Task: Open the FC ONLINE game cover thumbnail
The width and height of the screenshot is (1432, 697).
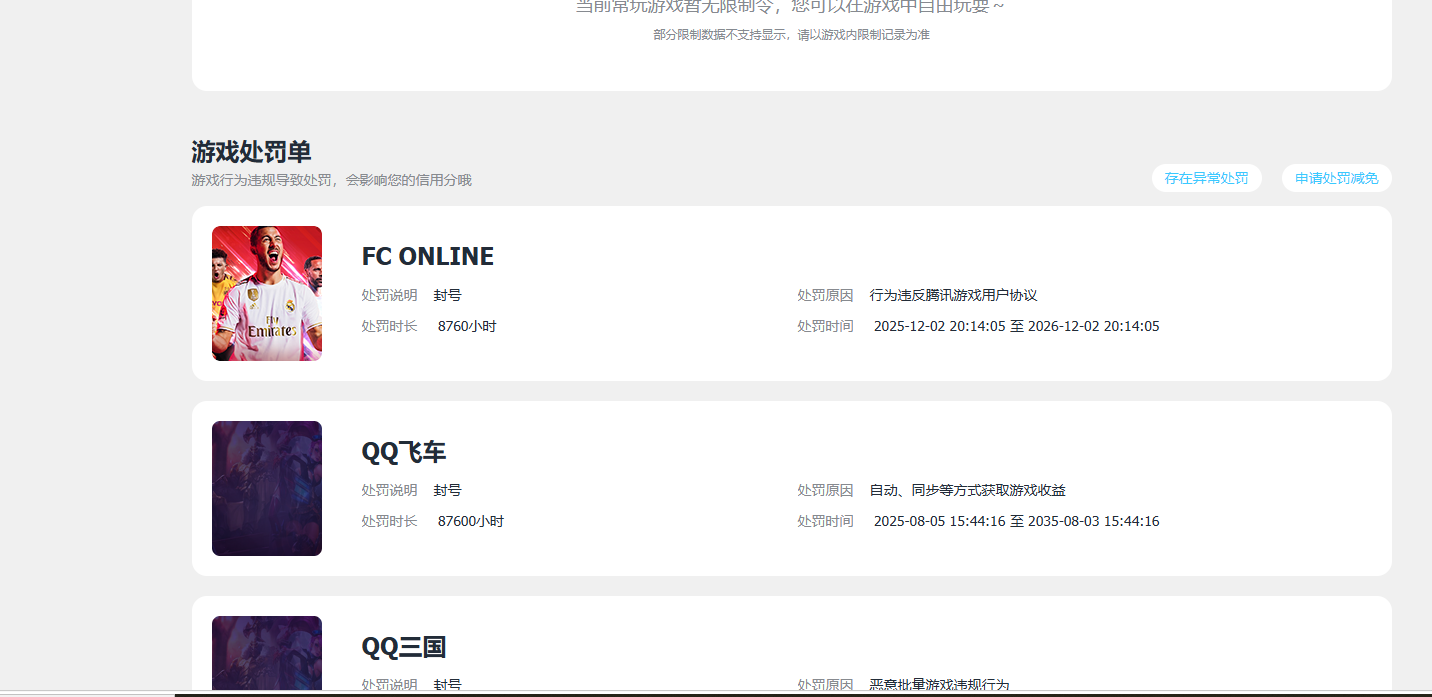Action: pos(267,293)
